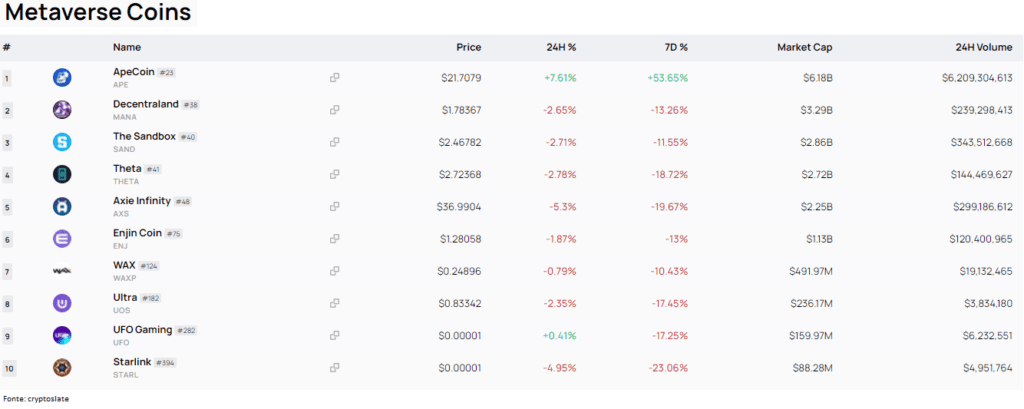Viewport: 1024px width, 409px height.
Task: Open the UFO Gaming coin link
Action: [142, 329]
